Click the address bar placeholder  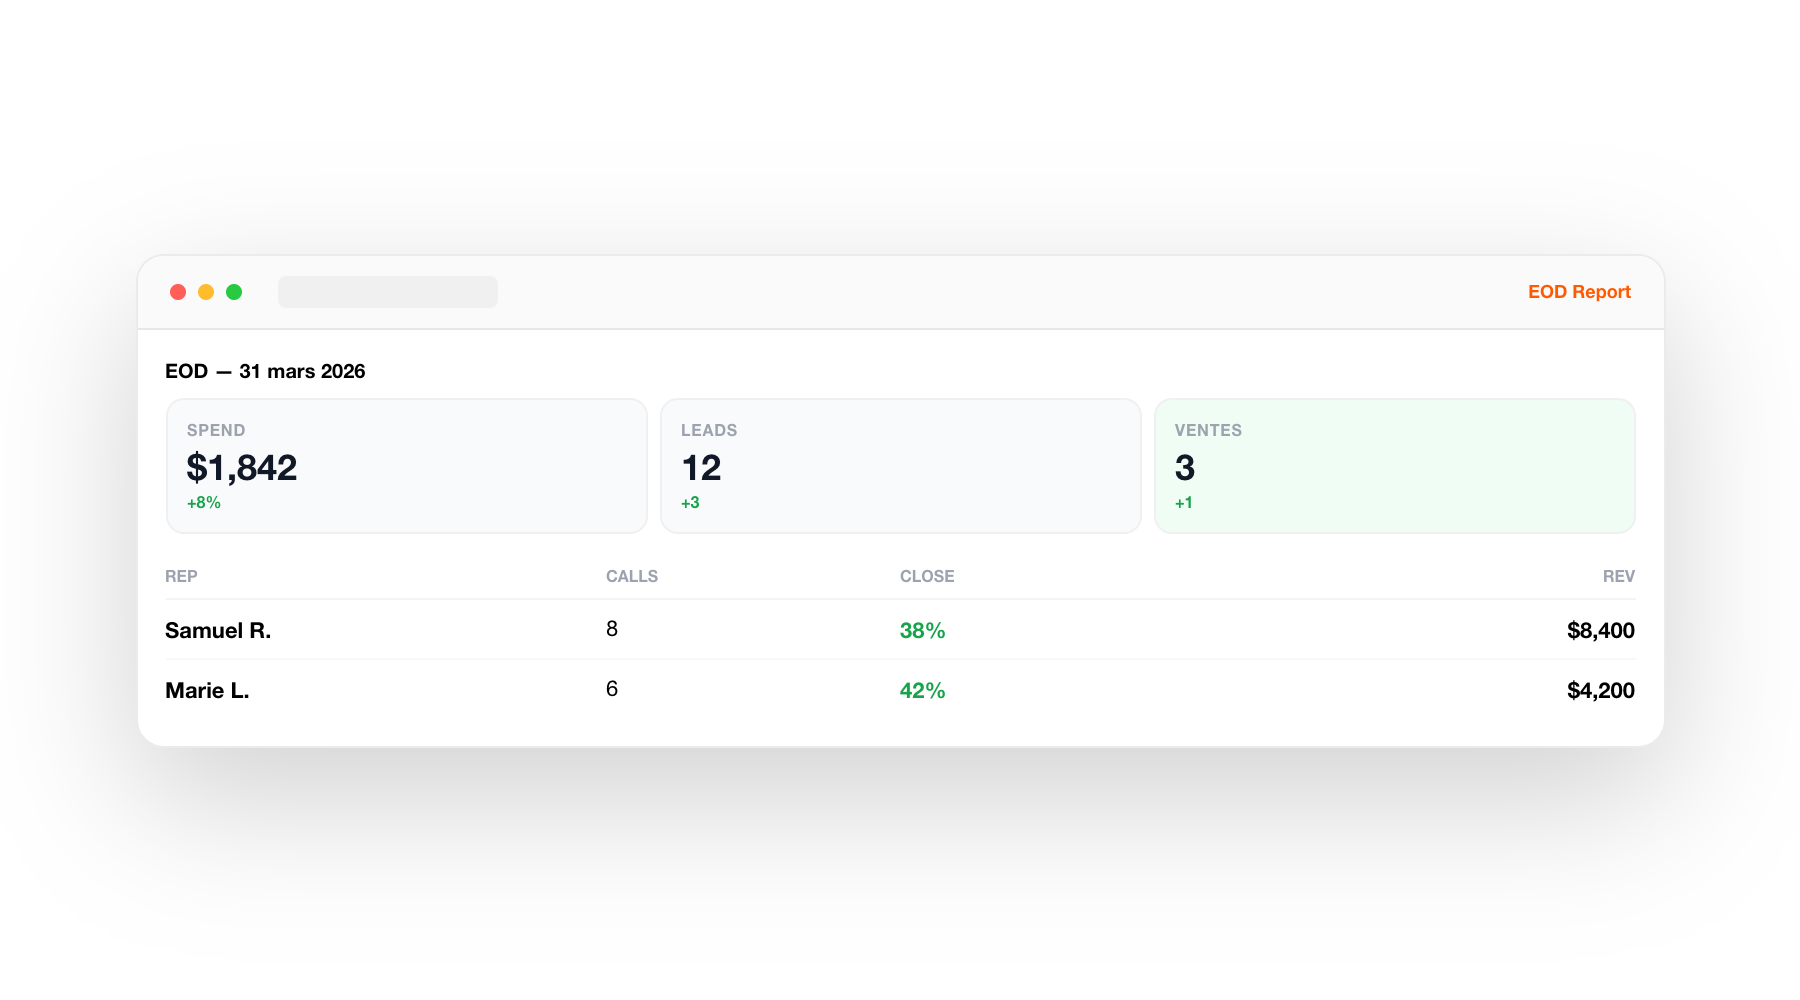[388, 291]
